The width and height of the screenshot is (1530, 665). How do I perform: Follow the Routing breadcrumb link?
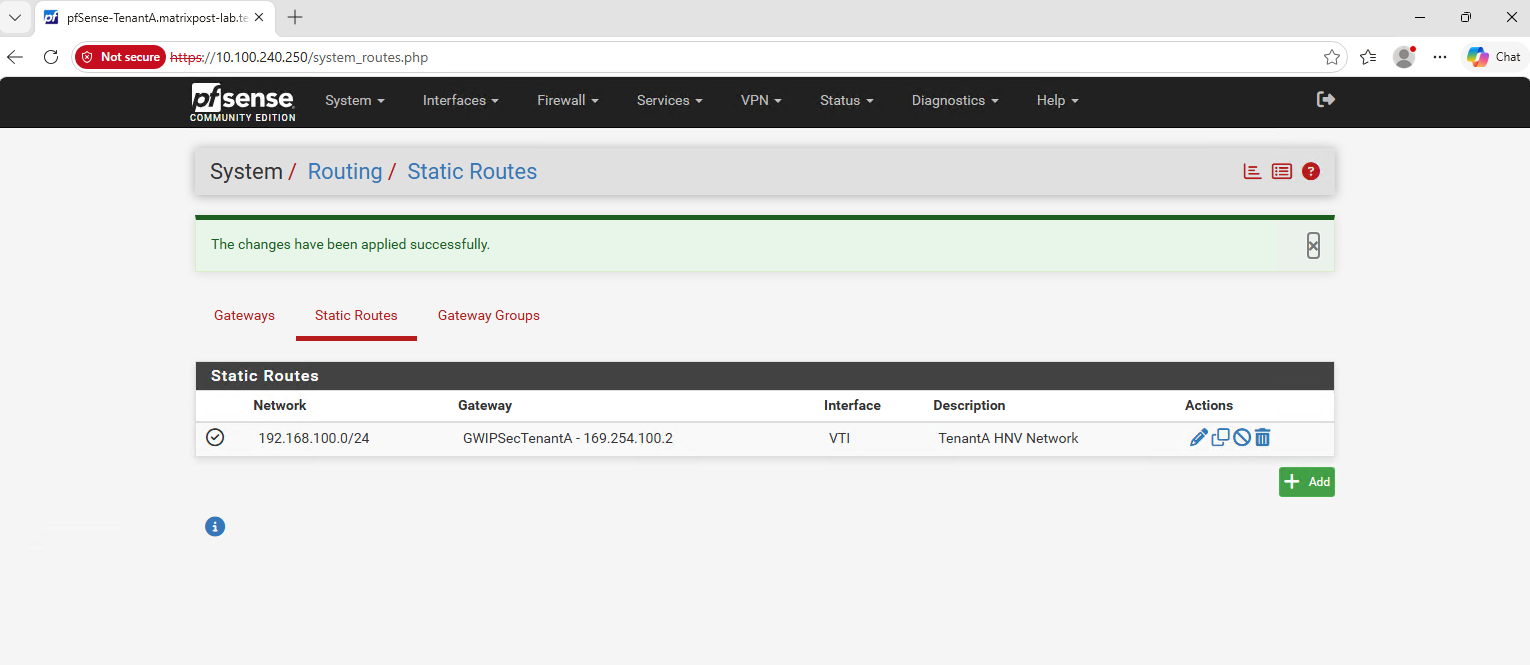tap(345, 171)
